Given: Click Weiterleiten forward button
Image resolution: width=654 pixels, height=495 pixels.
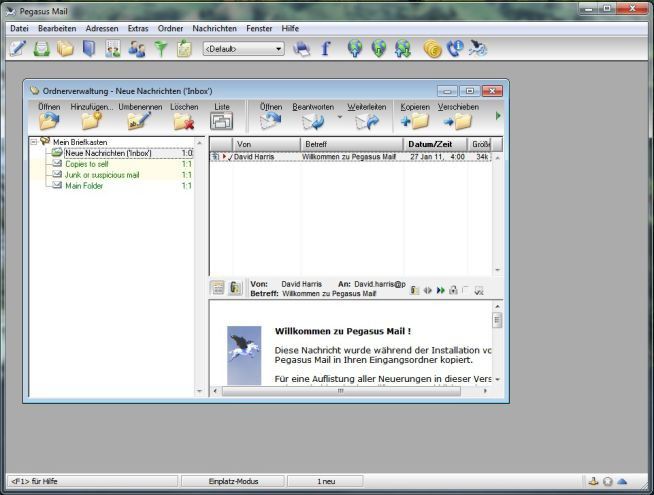Looking at the screenshot, I should (x=367, y=116).
